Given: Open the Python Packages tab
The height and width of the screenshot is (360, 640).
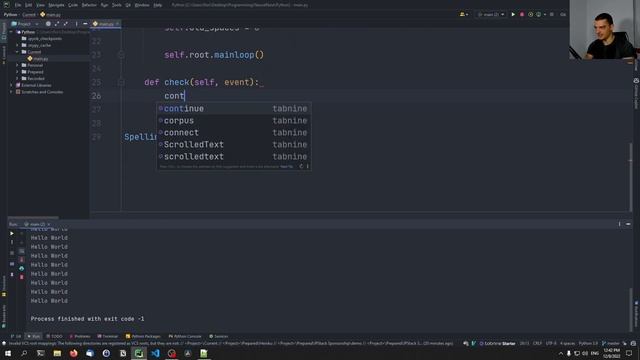Looking at the screenshot, I should [x=143, y=336].
